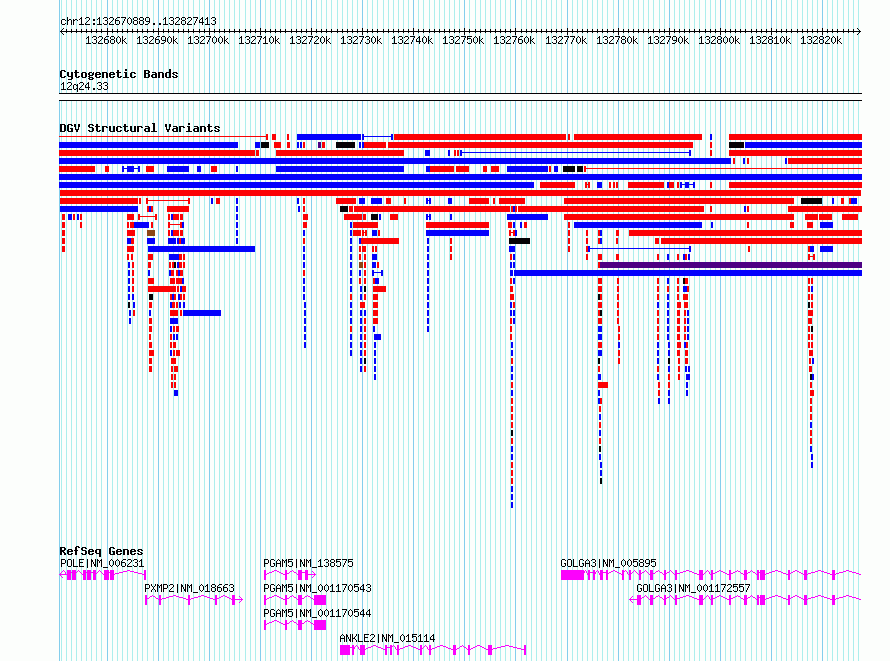Click the POLE gene model glyph
The height and width of the screenshot is (661, 890).
coord(103,575)
